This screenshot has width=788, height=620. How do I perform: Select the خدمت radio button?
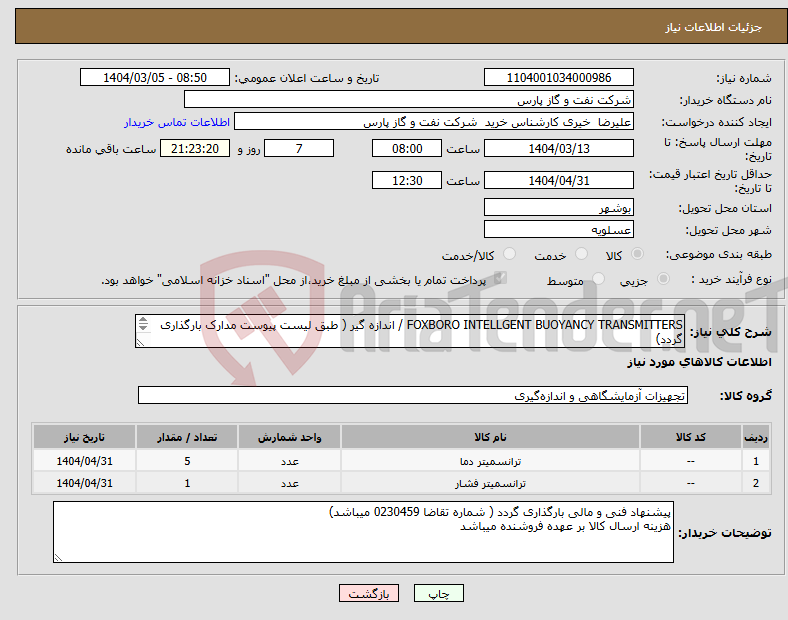(581, 254)
